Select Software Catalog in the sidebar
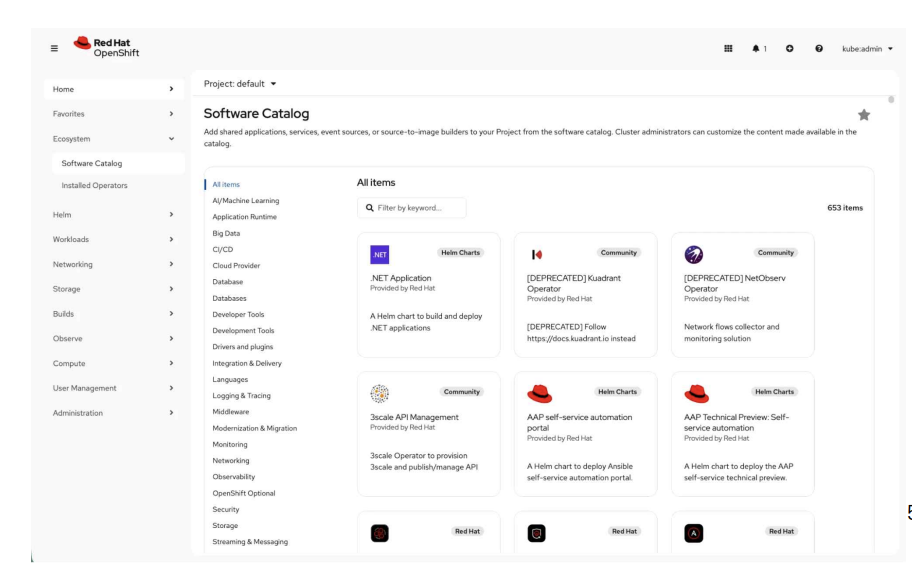 118,163
